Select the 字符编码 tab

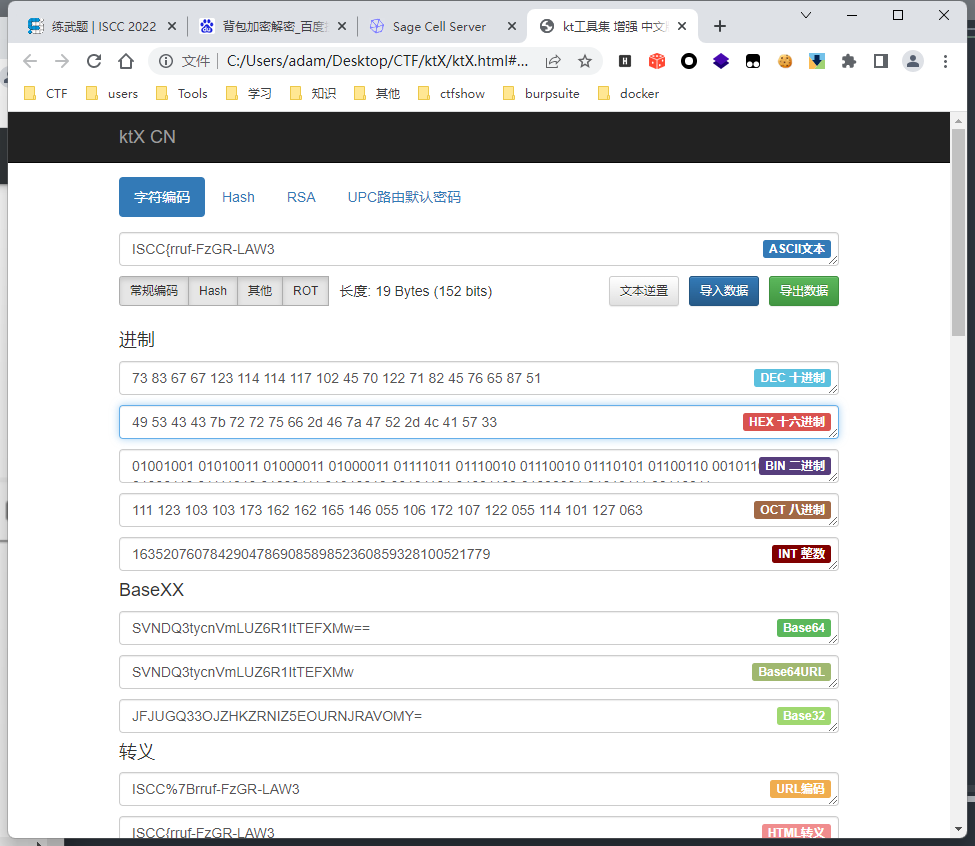coord(162,197)
